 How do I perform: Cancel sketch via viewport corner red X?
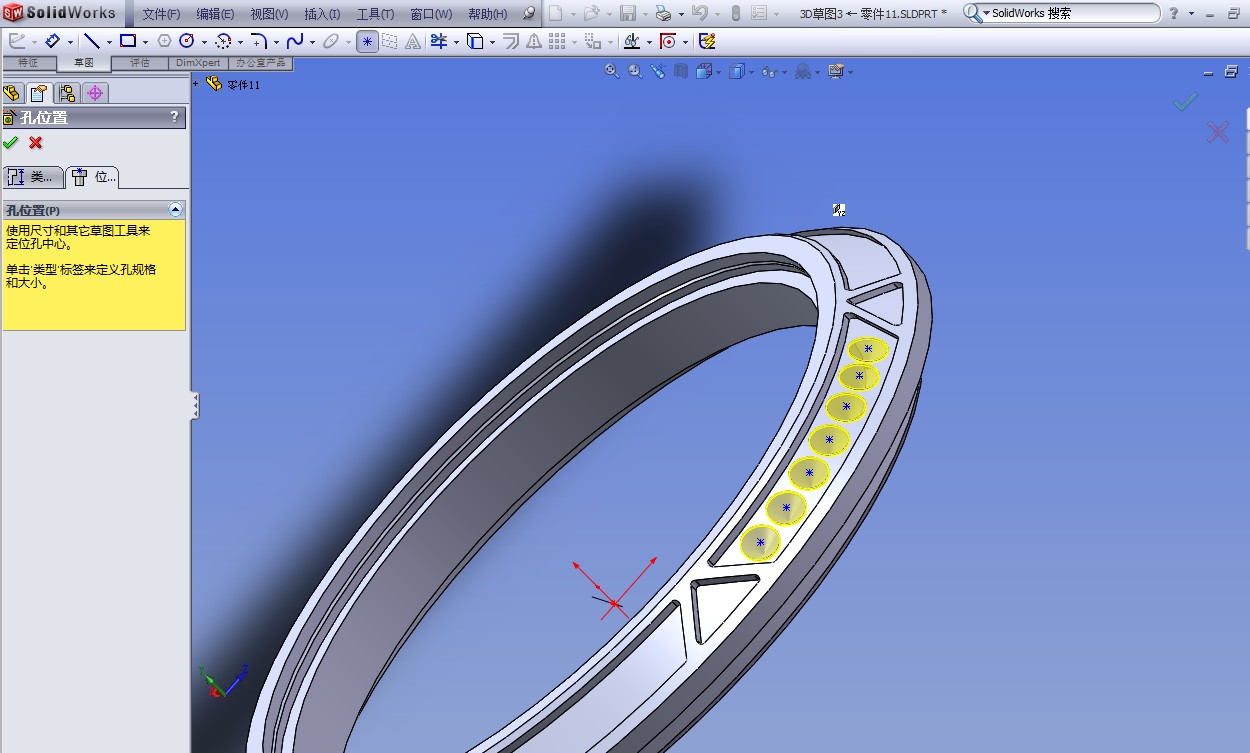pyautogui.click(x=1217, y=132)
